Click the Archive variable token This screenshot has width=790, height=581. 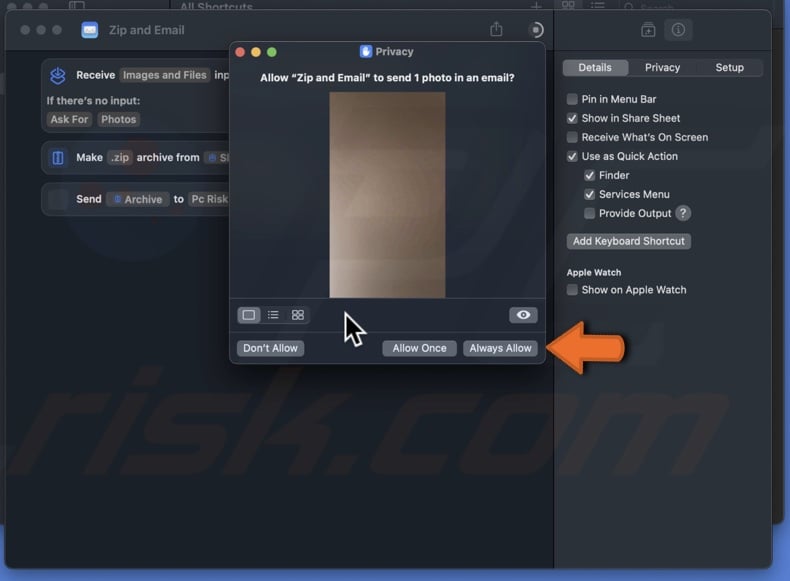[x=138, y=199]
